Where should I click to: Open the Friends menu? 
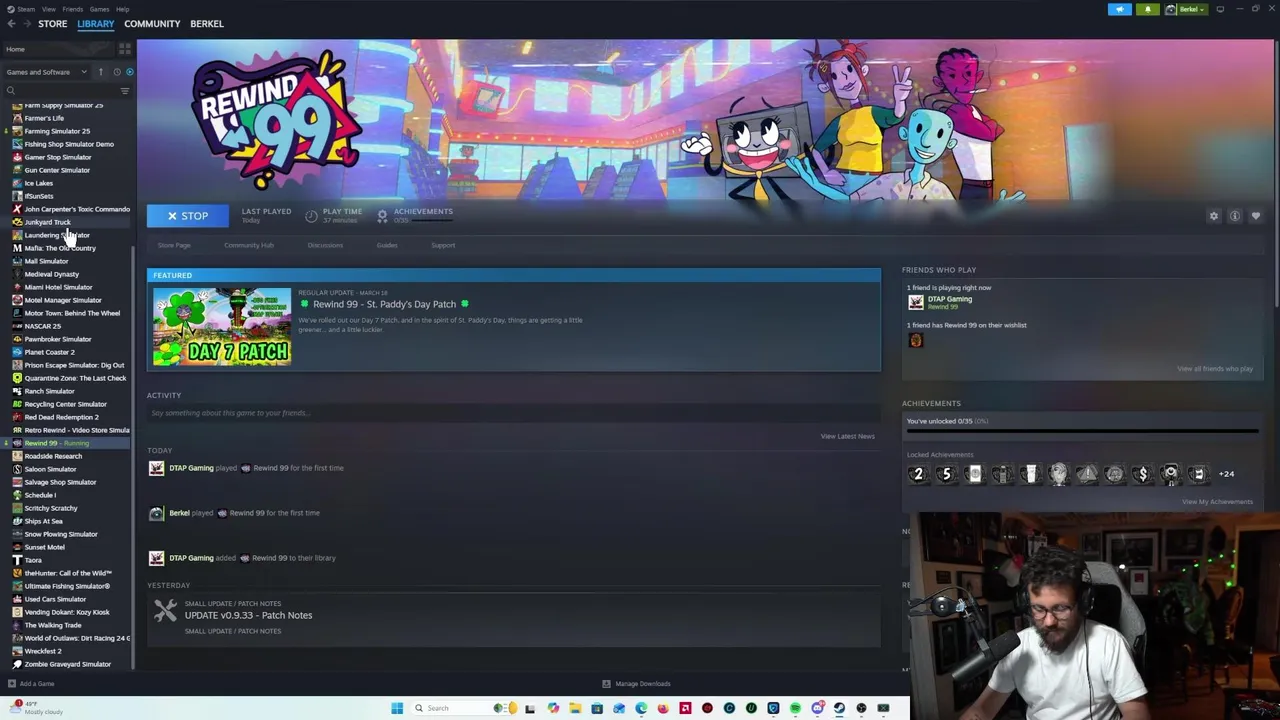pyautogui.click(x=73, y=9)
